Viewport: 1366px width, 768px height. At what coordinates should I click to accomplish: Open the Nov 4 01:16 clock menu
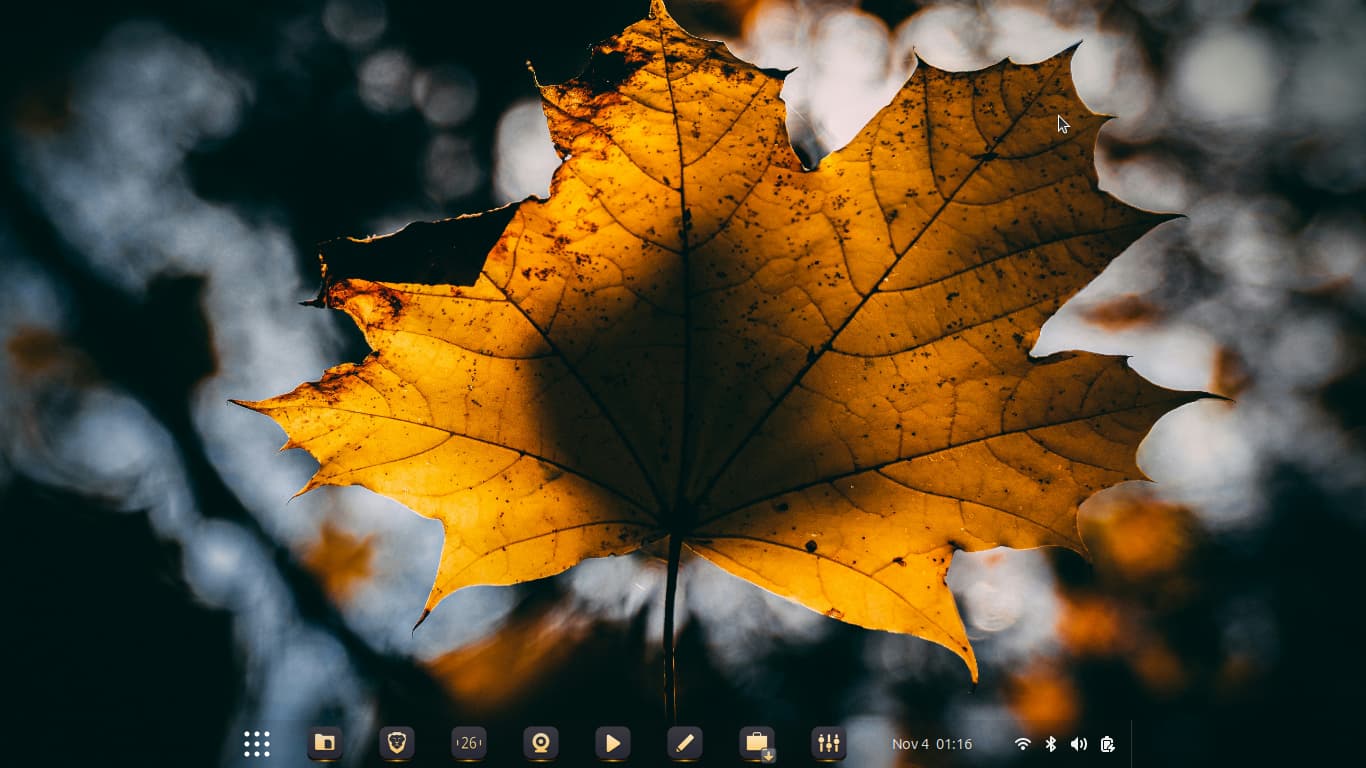[932, 744]
